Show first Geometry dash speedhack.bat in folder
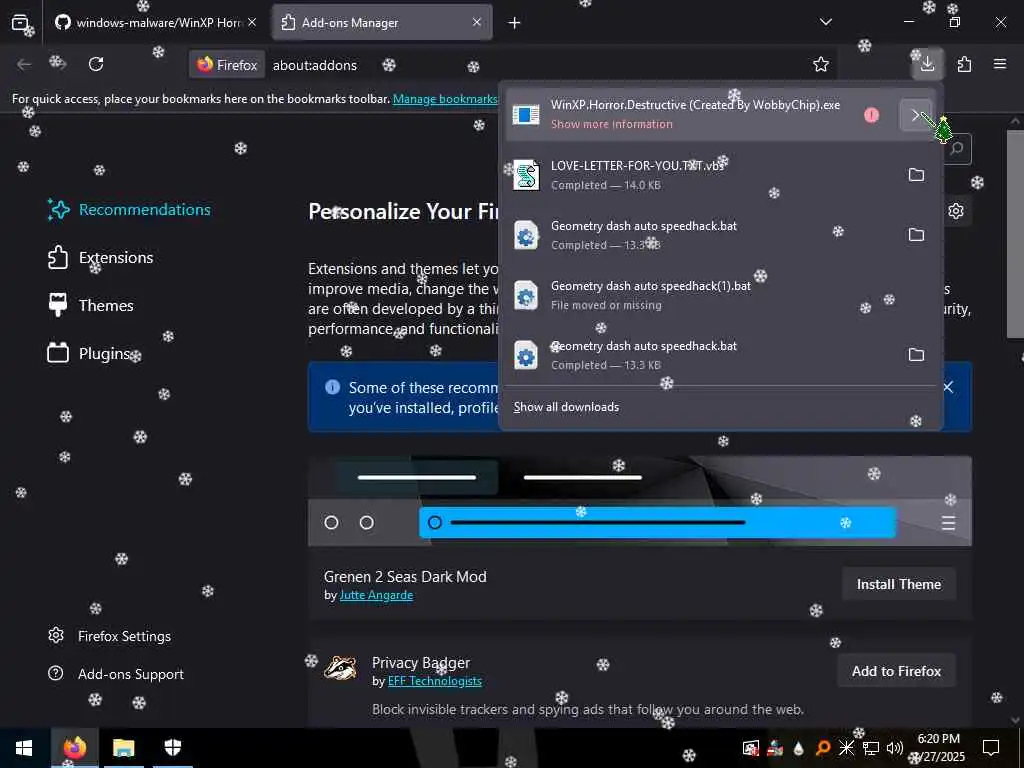Viewport: 1024px width, 768px height. pyautogui.click(x=916, y=235)
